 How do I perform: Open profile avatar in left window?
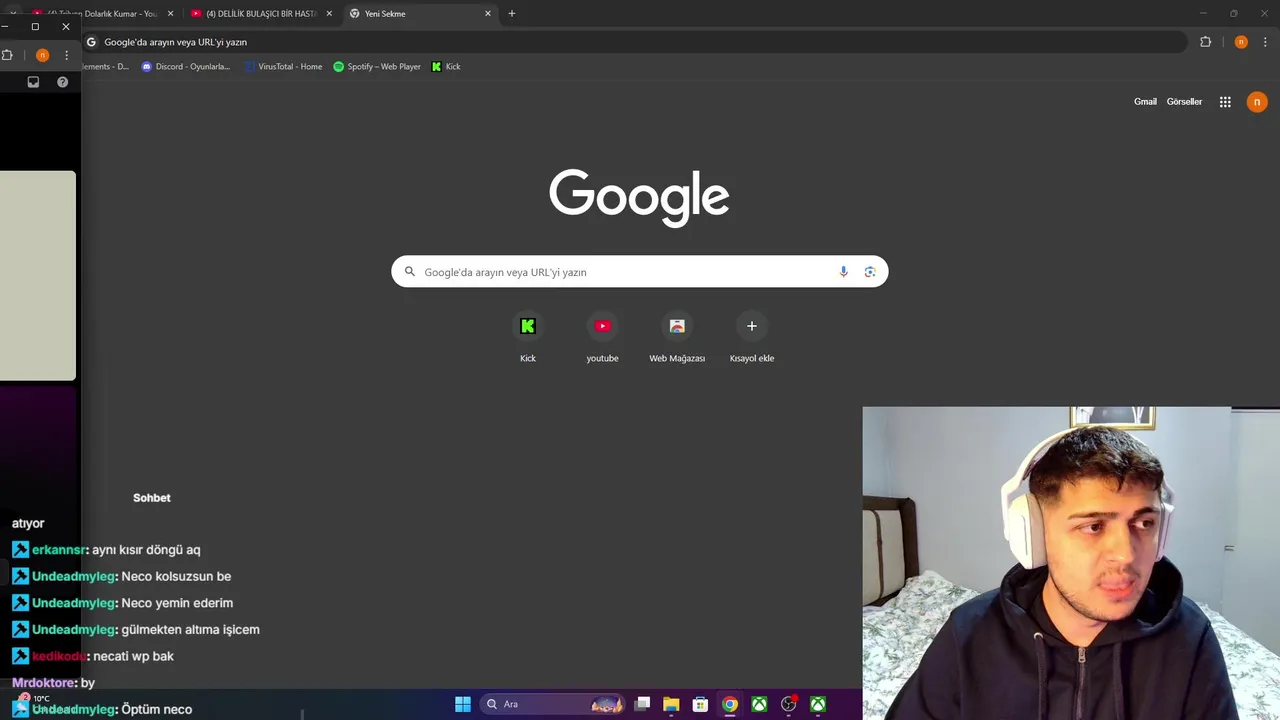[42, 55]
